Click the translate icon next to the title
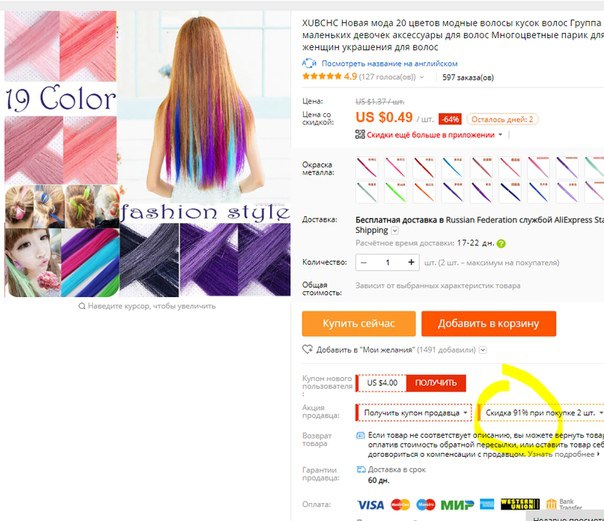Image resolution: width=604 pixels, height=521 pixels. click(x=309, y=63)
